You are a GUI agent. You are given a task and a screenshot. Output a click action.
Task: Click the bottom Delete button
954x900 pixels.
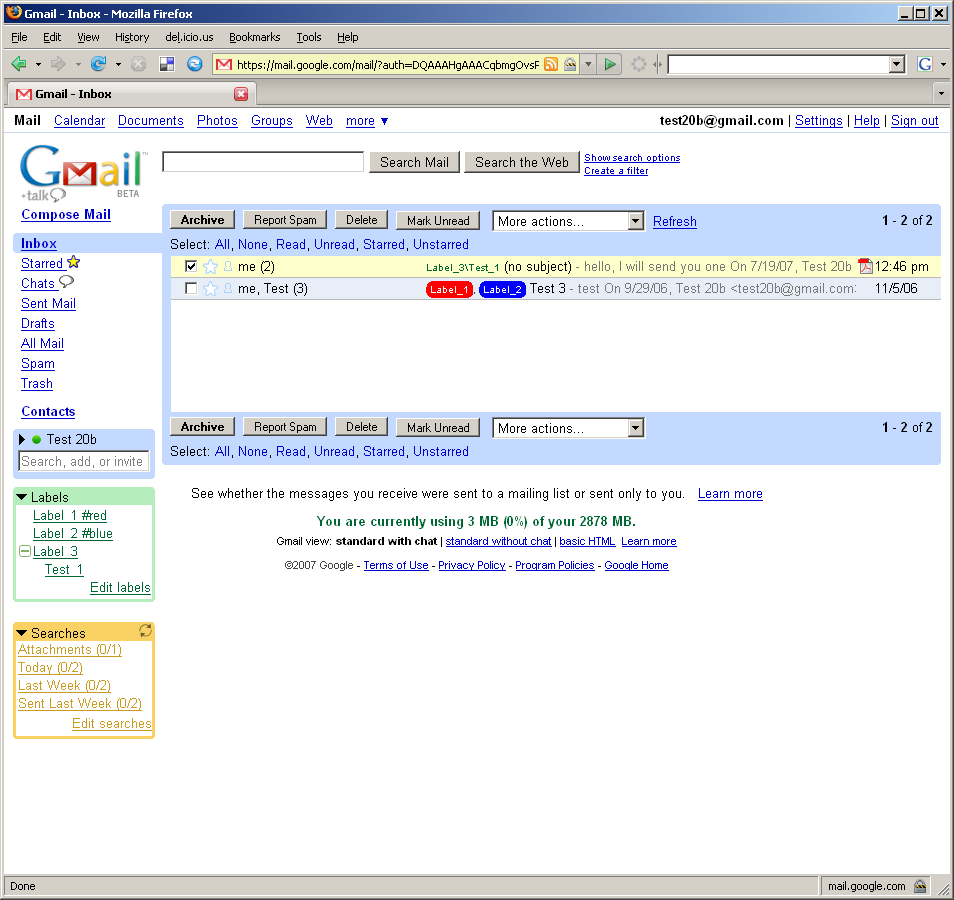click(x=362, y=427)
